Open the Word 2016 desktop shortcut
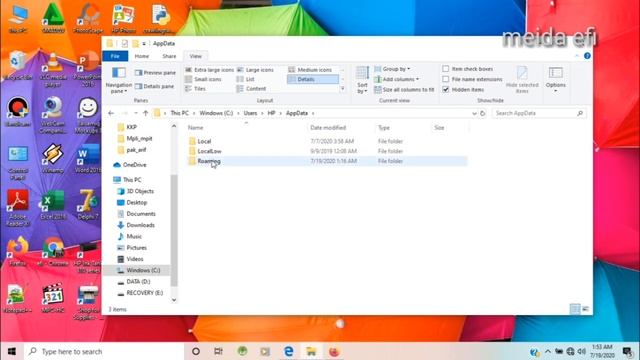This screenshot has width=640, height=360. point(88,158)
